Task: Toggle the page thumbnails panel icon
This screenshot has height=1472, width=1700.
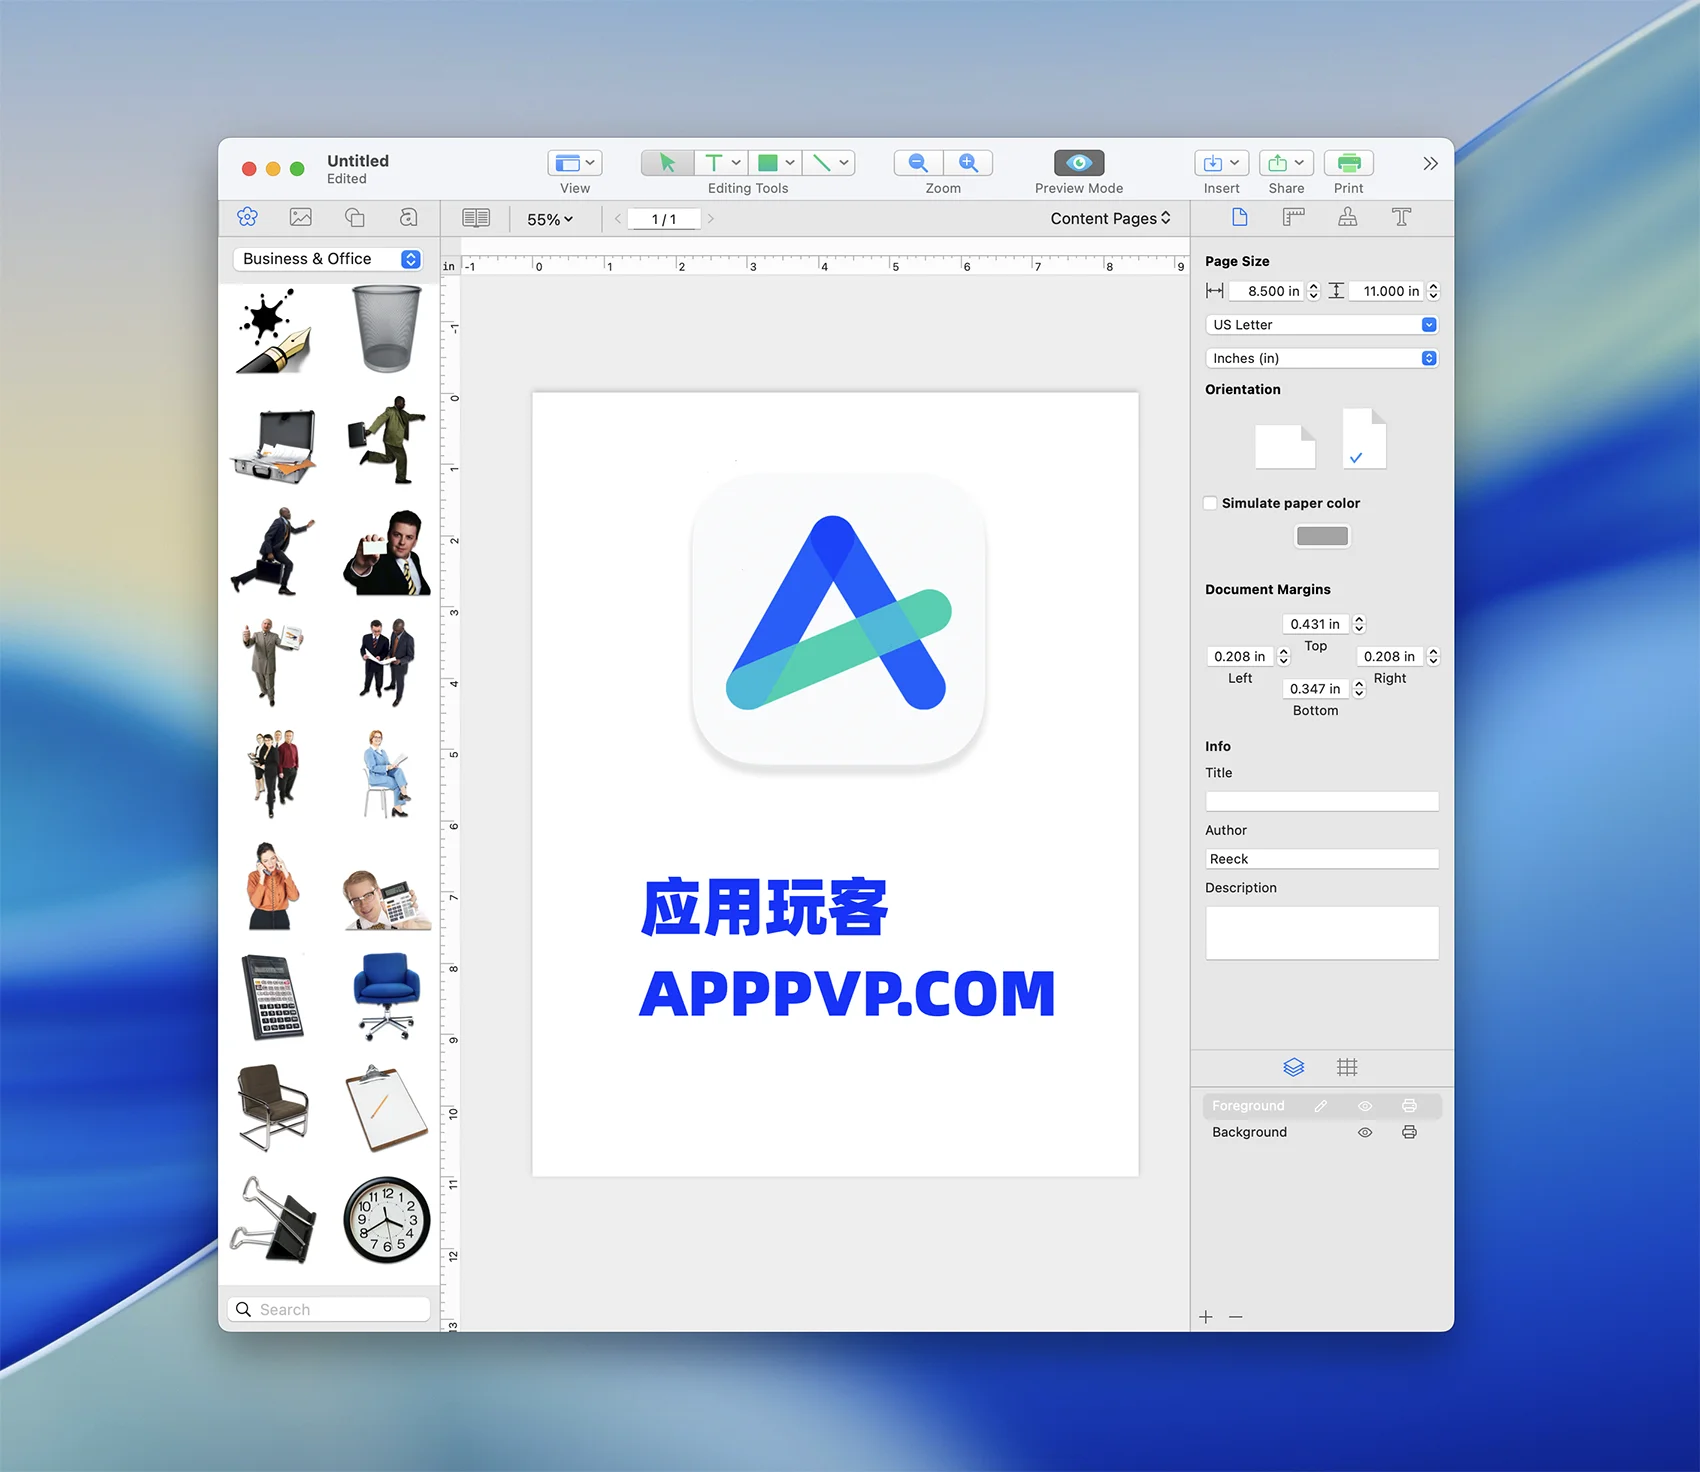Action: click(x=476, y=218)
